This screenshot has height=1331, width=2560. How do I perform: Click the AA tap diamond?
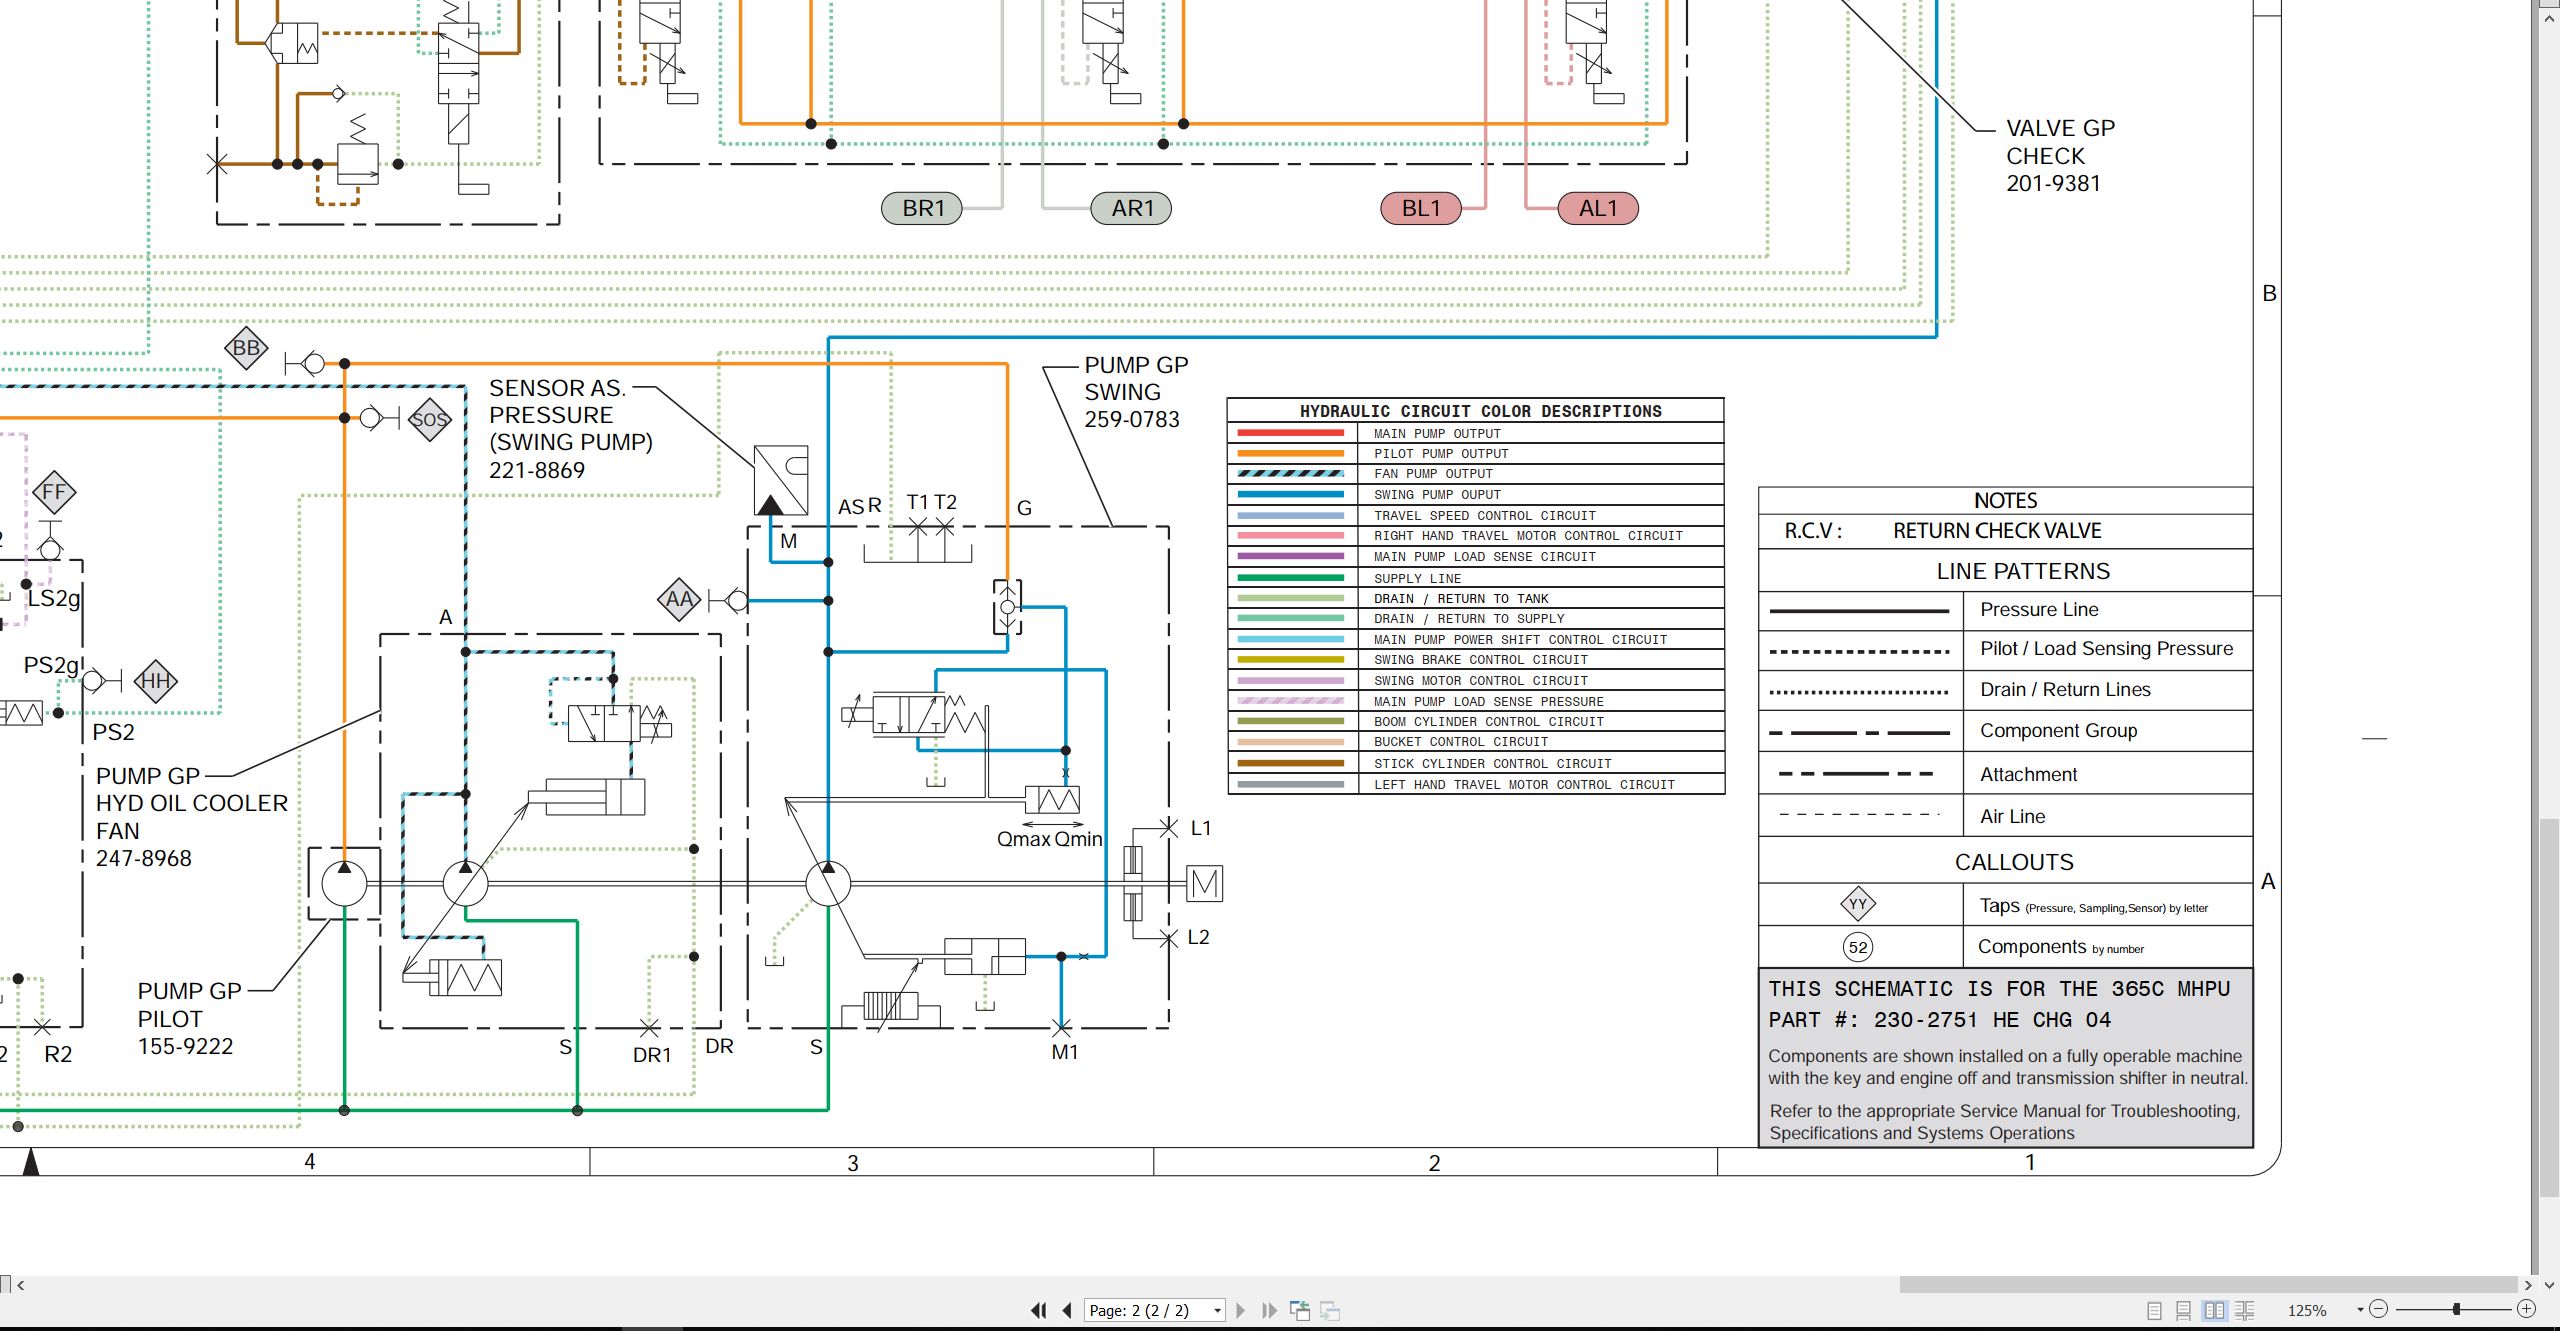(679, 599)
